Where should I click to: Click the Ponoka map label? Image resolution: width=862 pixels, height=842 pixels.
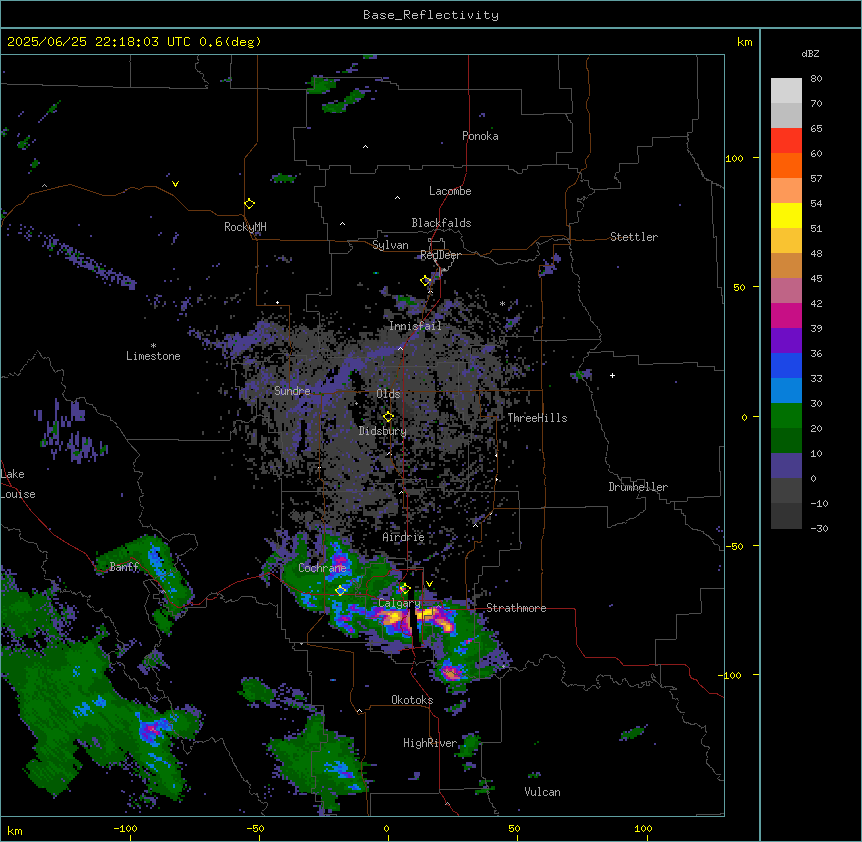click(480, 136)
